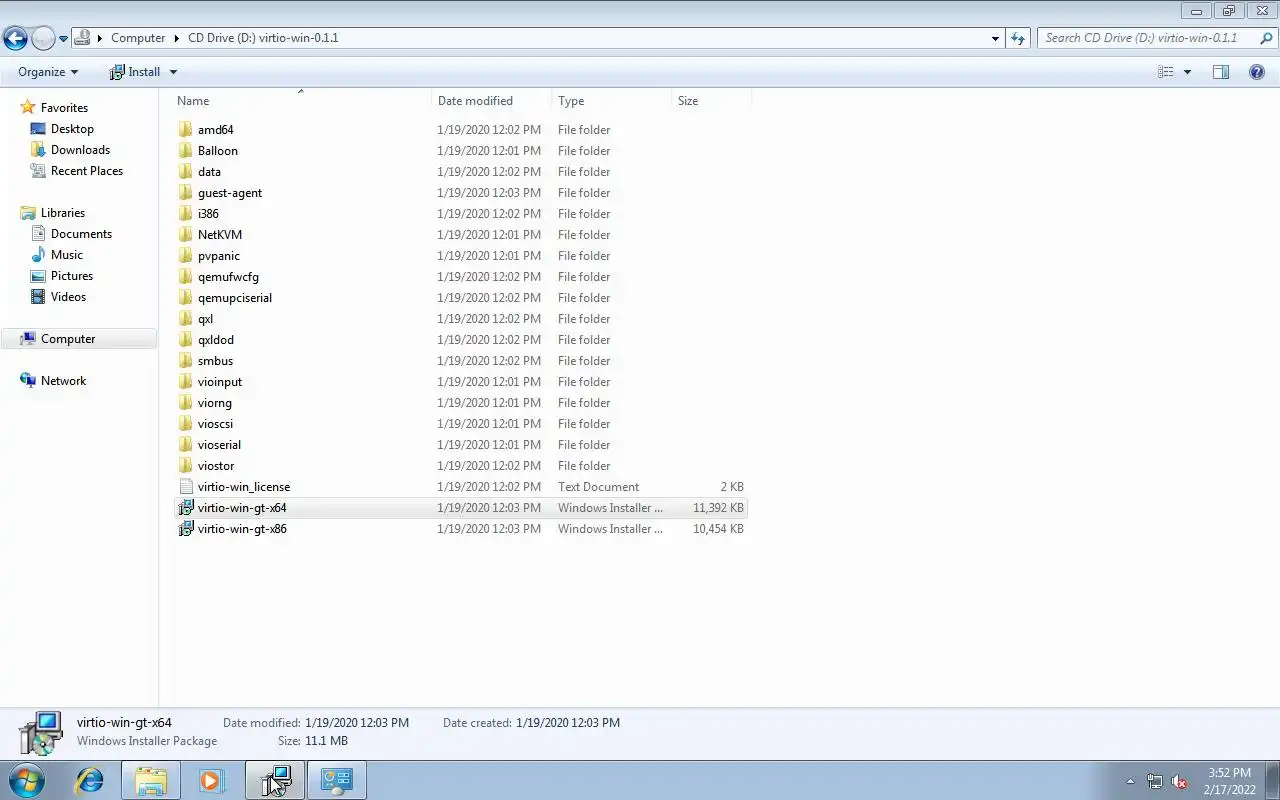1280x800 pixels.
Task: Select virtio-win-gt-x86 installer icon
Action: [185, 529]
